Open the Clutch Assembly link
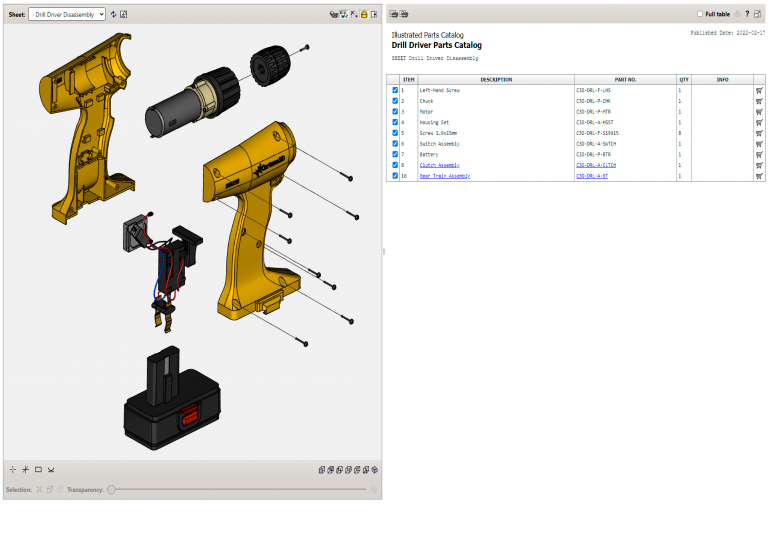Screen dimensions: 768x543 pyautogui.click(x=439, y=165)
